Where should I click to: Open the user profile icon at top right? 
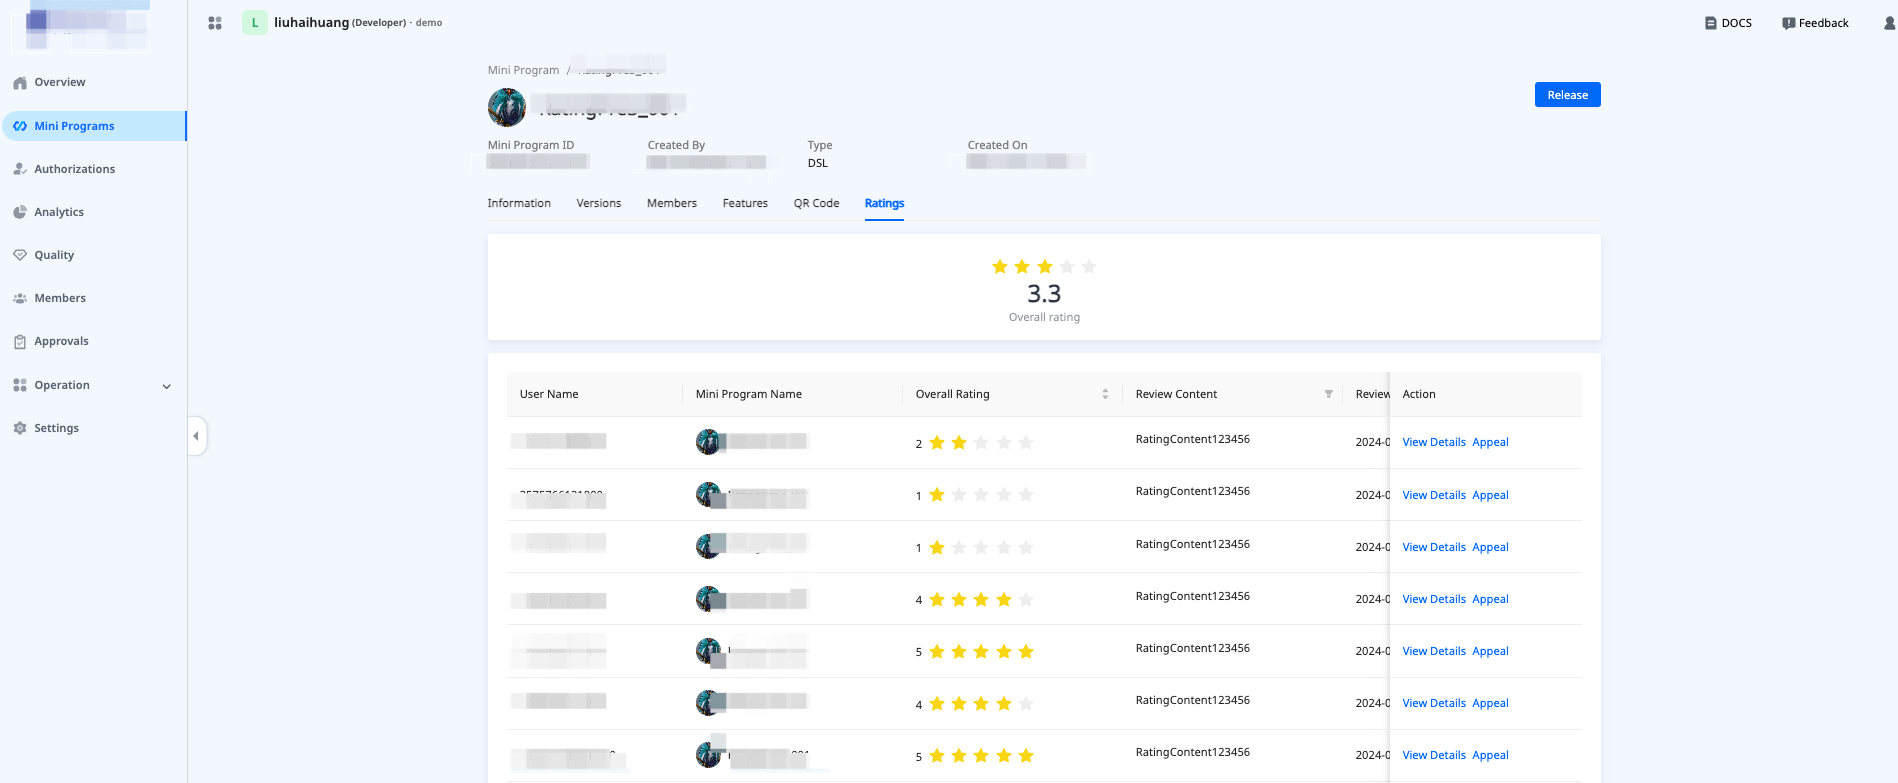click(x=1889, y=23)
